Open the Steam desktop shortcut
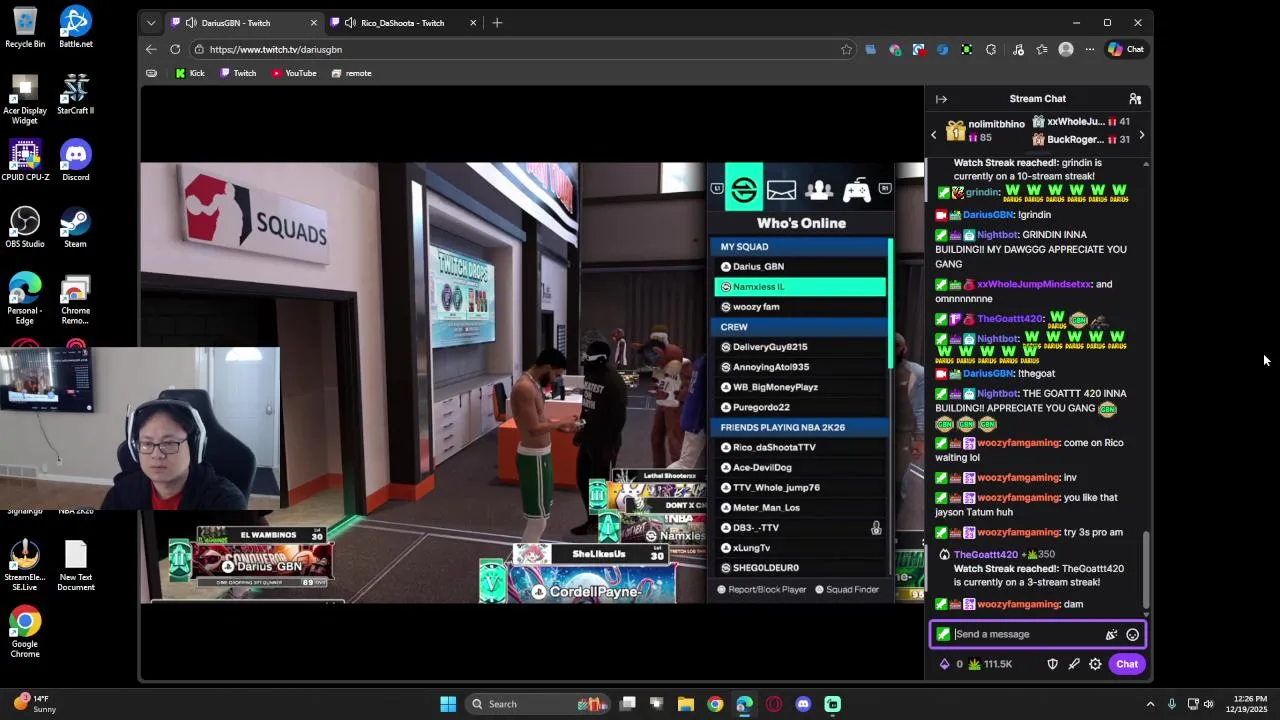This screenshot has width=1280, height=720. pos(76,227)
